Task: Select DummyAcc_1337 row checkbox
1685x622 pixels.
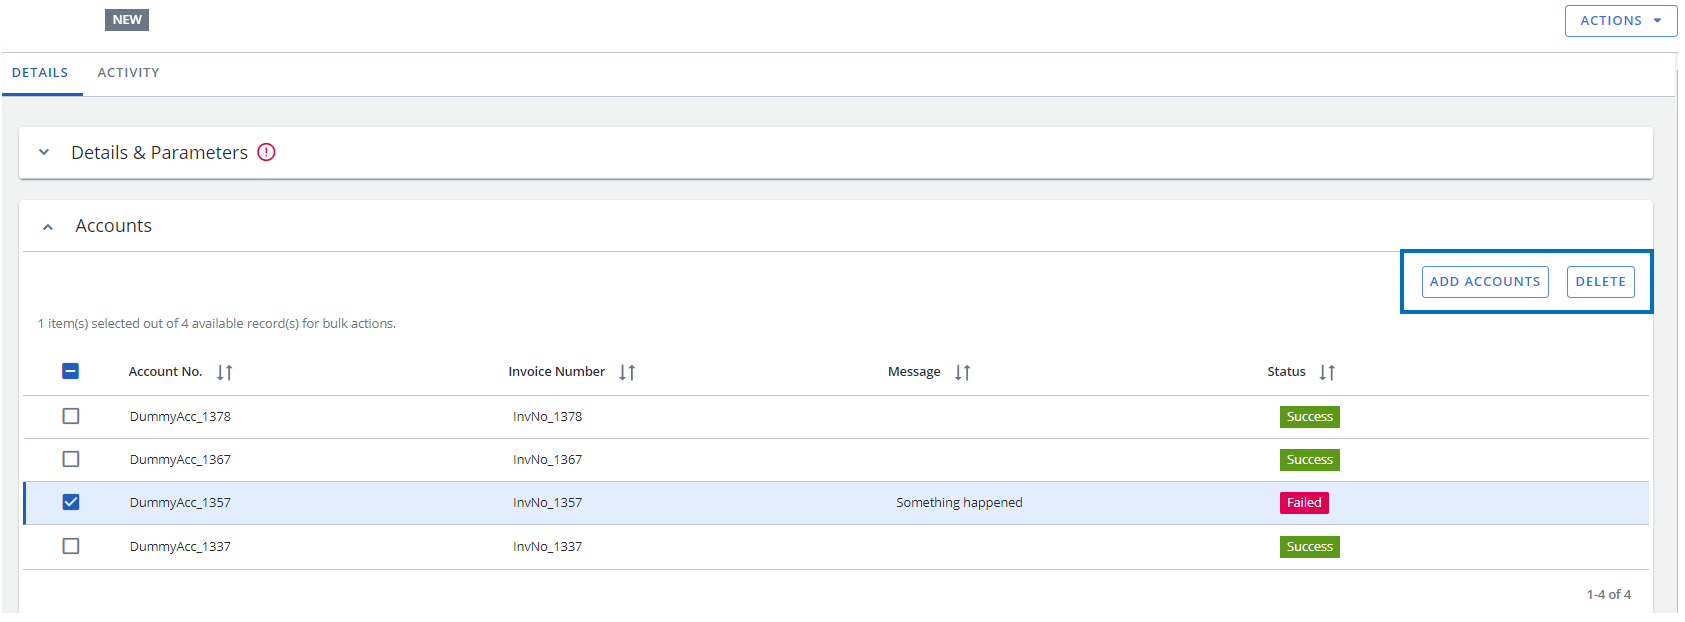Action: tap(71, 546)
